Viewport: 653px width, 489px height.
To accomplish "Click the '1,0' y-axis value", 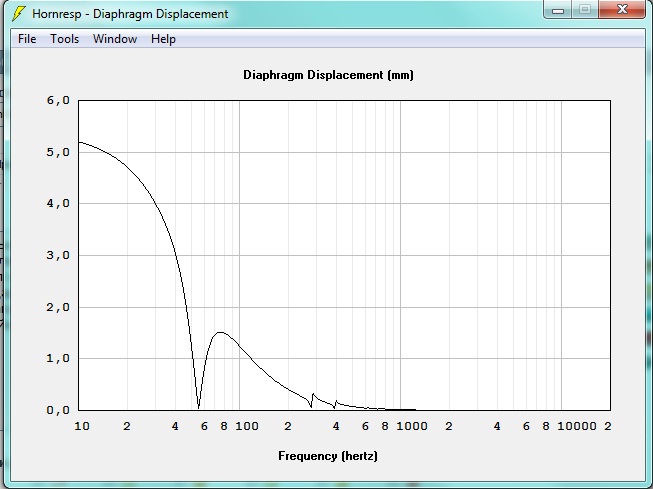I will click(58, 358).
